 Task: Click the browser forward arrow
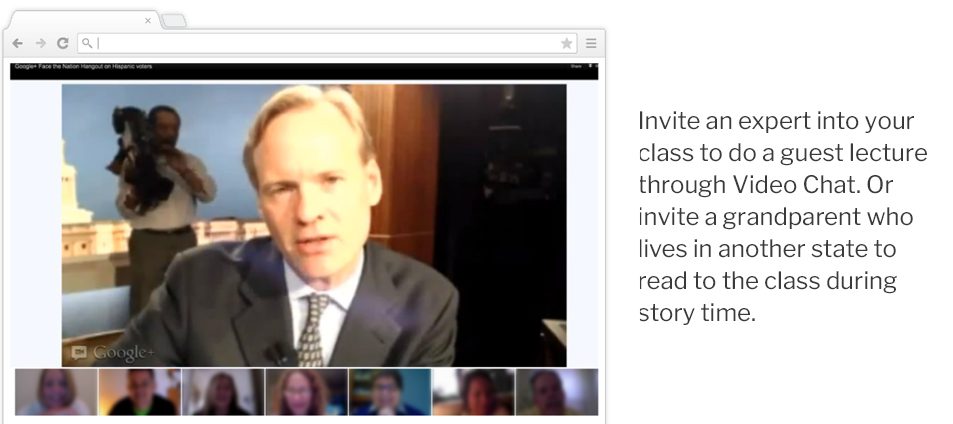(41, 43)
